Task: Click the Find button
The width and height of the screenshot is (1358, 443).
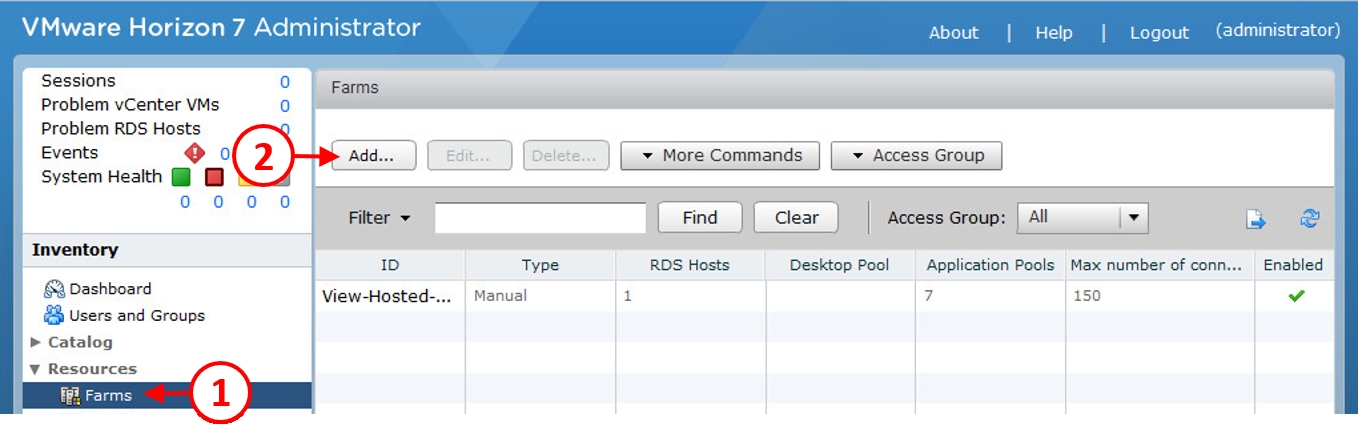Action: (700, 217)
